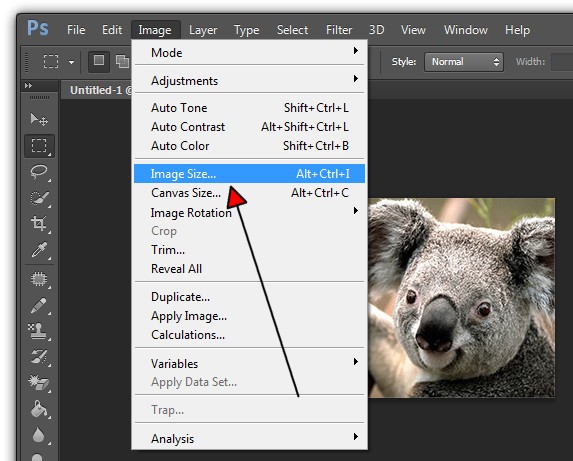This screenshot has width=573, height=461.
Task: Expand the toolbox panel double-arrow
Action: [x=28, y=85]
